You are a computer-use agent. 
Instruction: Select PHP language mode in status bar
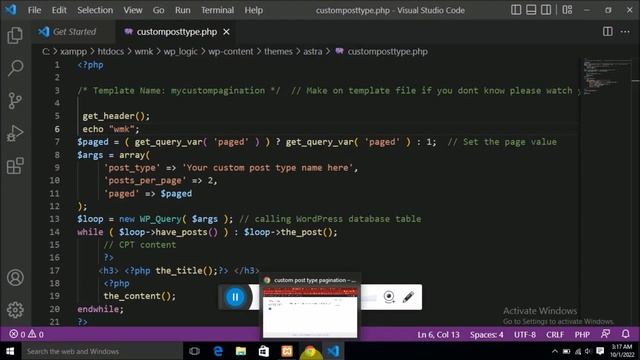click(x=582, y=335)
